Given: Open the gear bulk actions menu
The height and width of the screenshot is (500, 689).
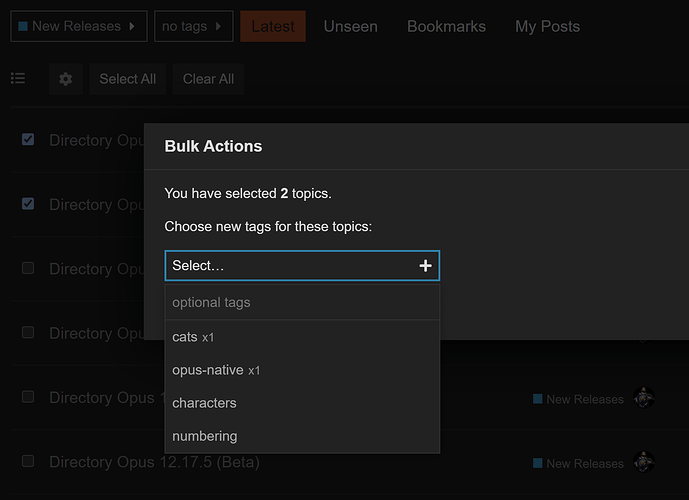Looking at the screenshot, I should [x=65, y=79].
